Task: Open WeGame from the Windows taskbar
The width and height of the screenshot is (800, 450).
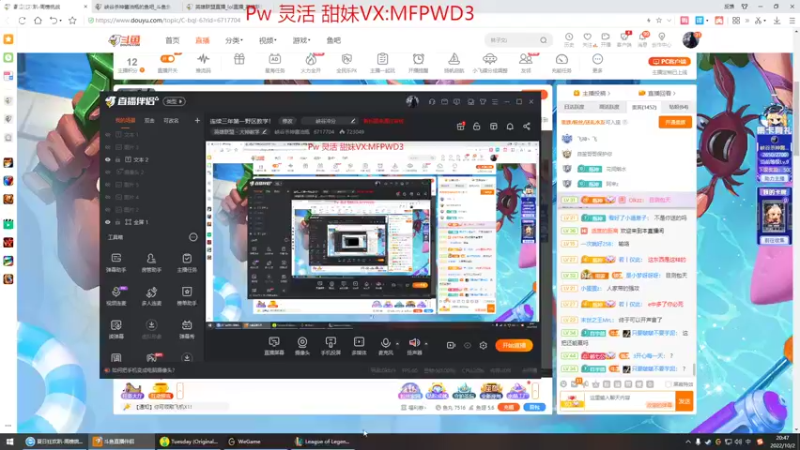Action: click(x=248, y=441)
